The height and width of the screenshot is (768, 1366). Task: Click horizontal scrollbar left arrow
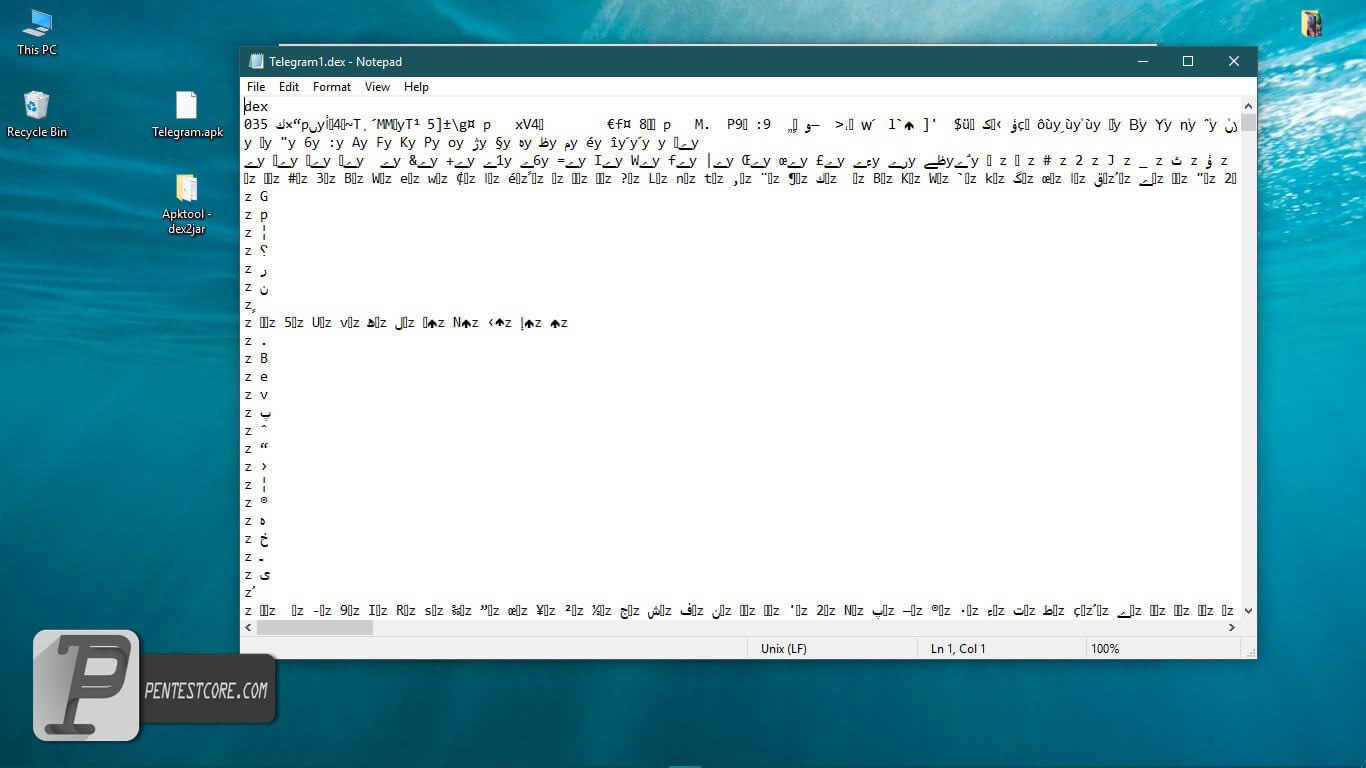249,628
